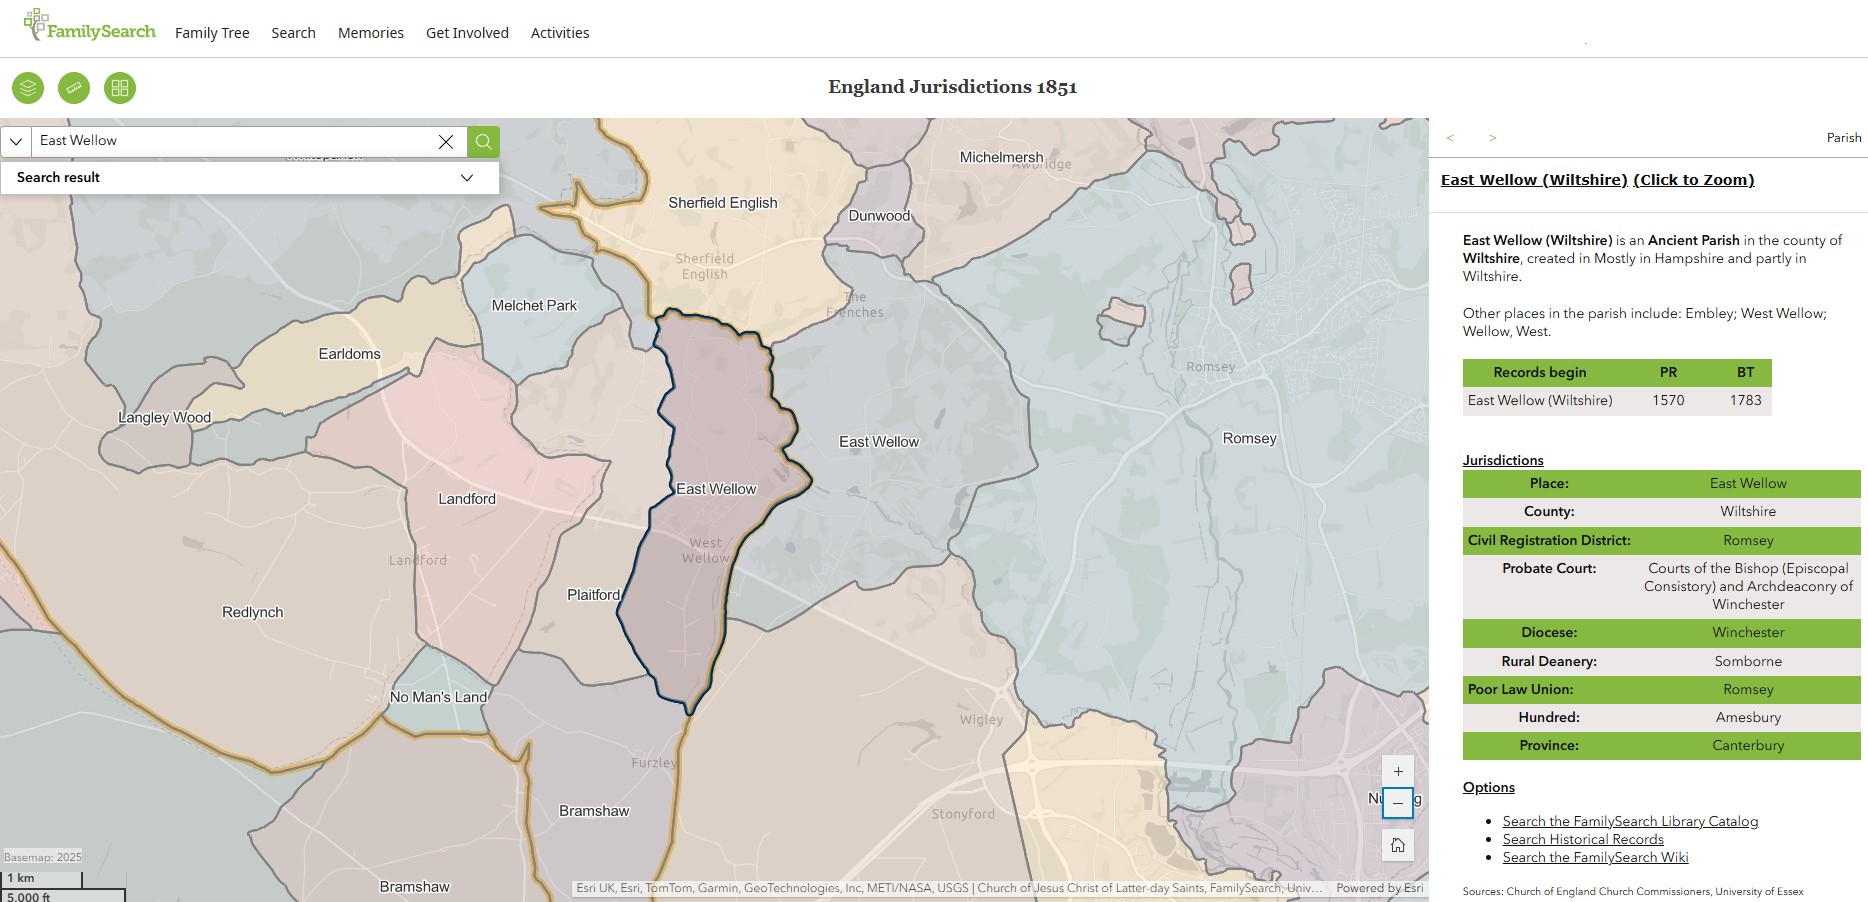Viewport: 1868px width, 902px height.
Task: Go to previous feature in popup
Action: pos(1450,138)
